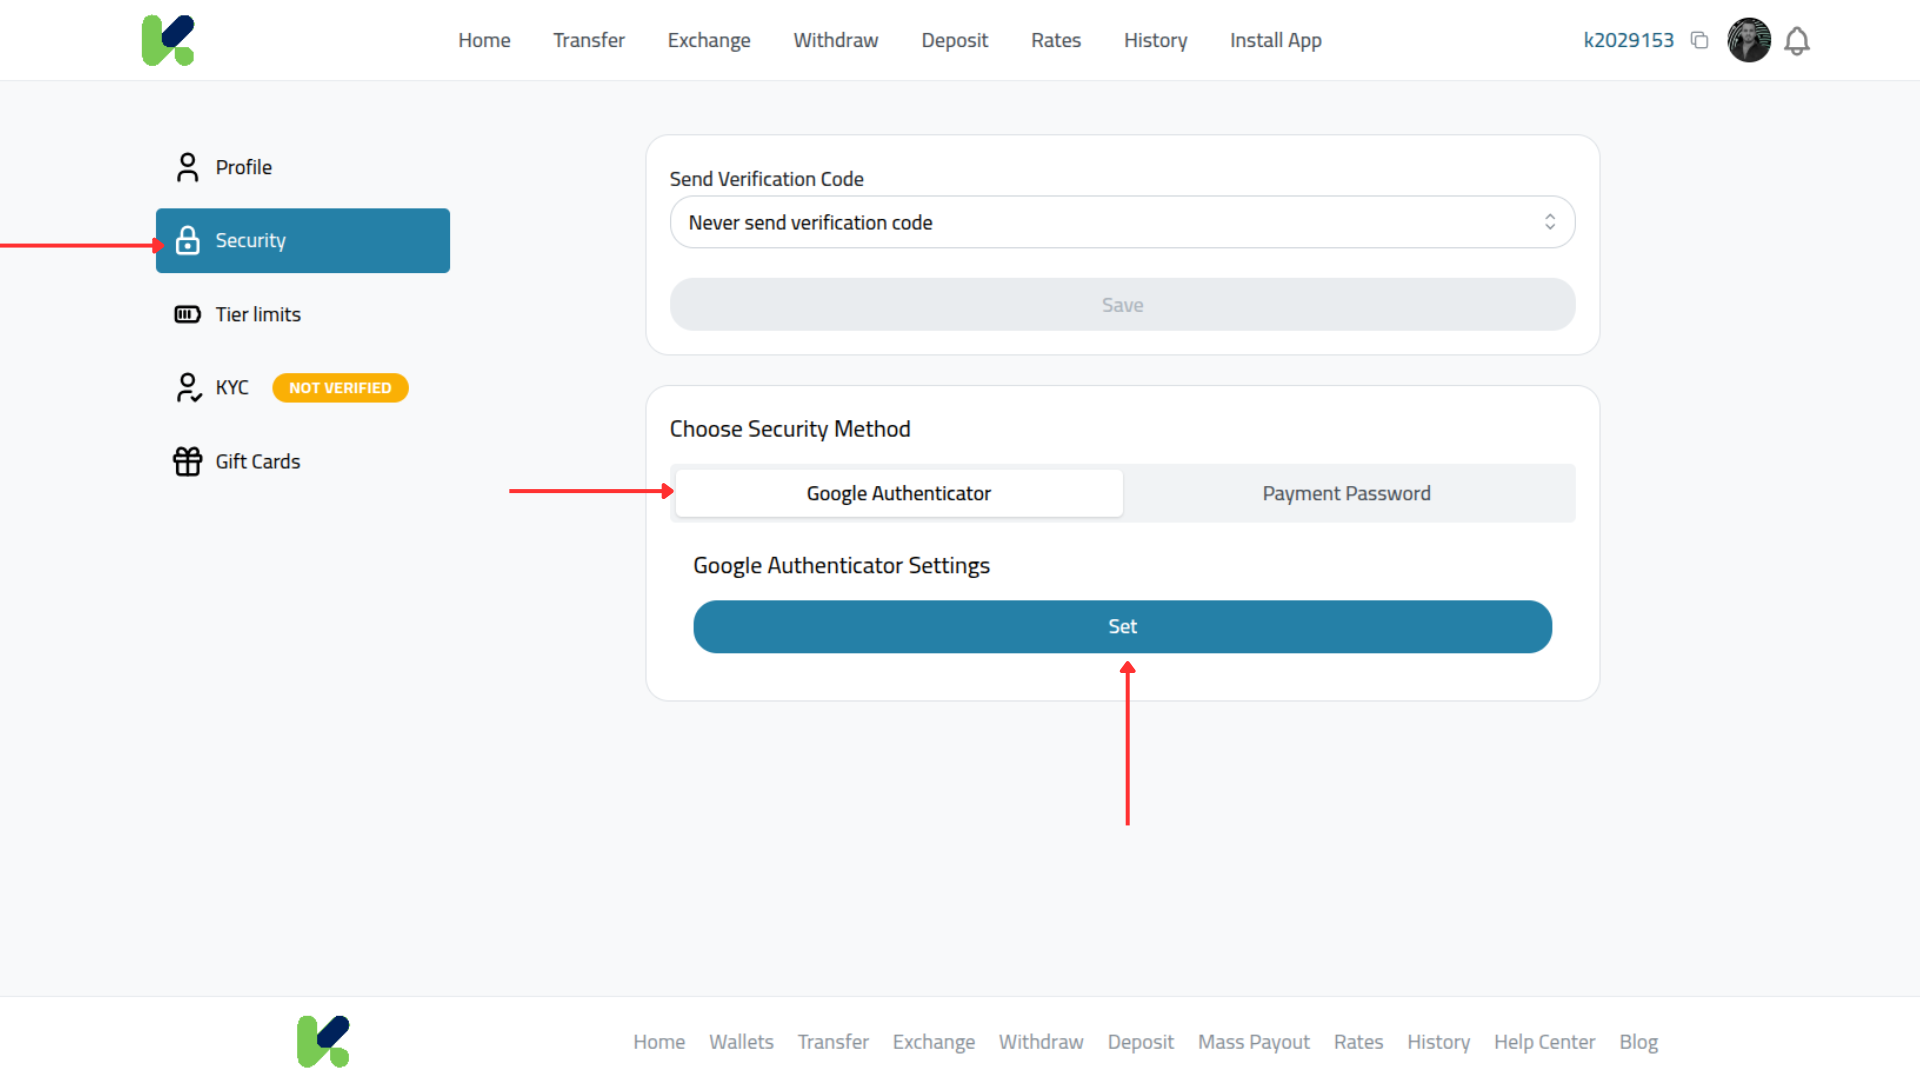Open the Send Verification Code dropdown
1920x1080 pixels.
[1122, 222]
